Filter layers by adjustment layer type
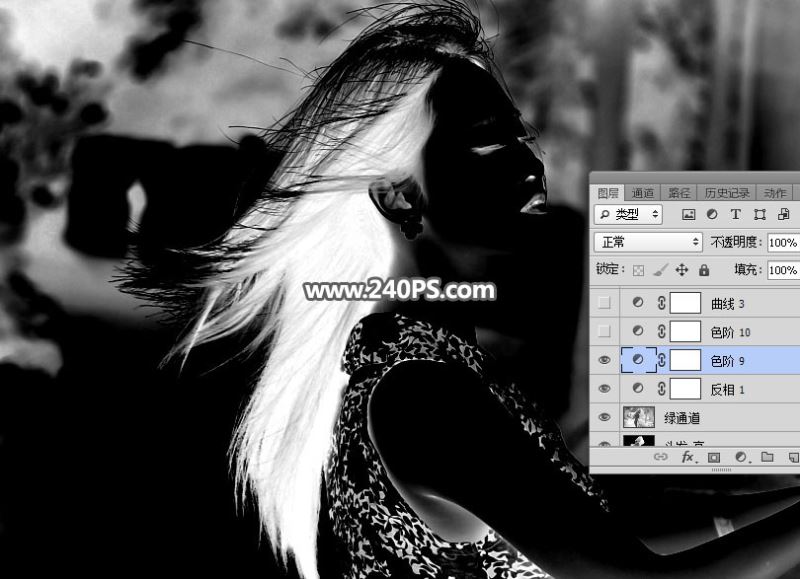Viewport: 800px width, 579px height. point(712,215)
